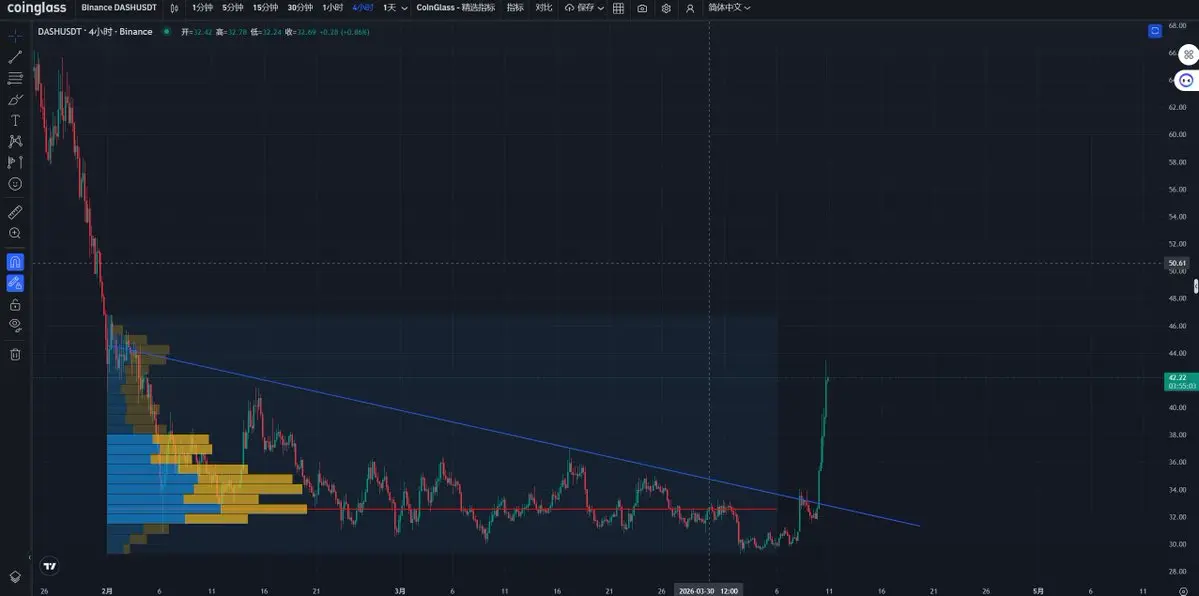
Task: Open the Binance DASHUSDT symbol search
Action: (119, 8)
